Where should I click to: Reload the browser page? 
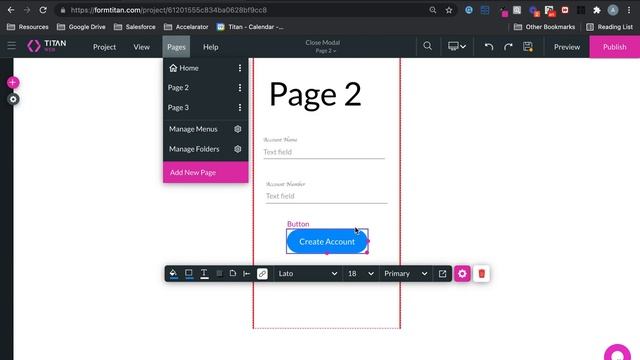tap(43, 10)
